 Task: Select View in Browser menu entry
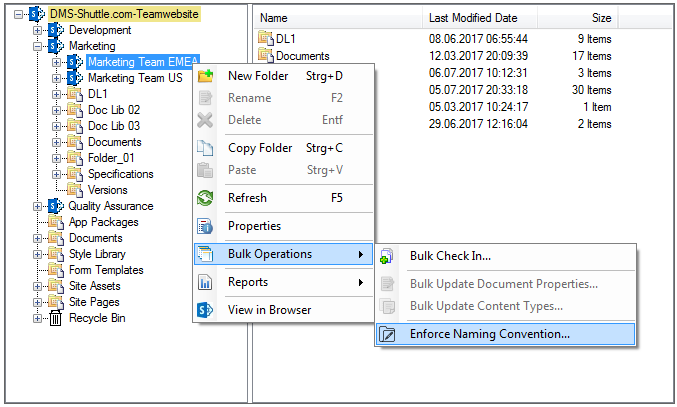284,310
